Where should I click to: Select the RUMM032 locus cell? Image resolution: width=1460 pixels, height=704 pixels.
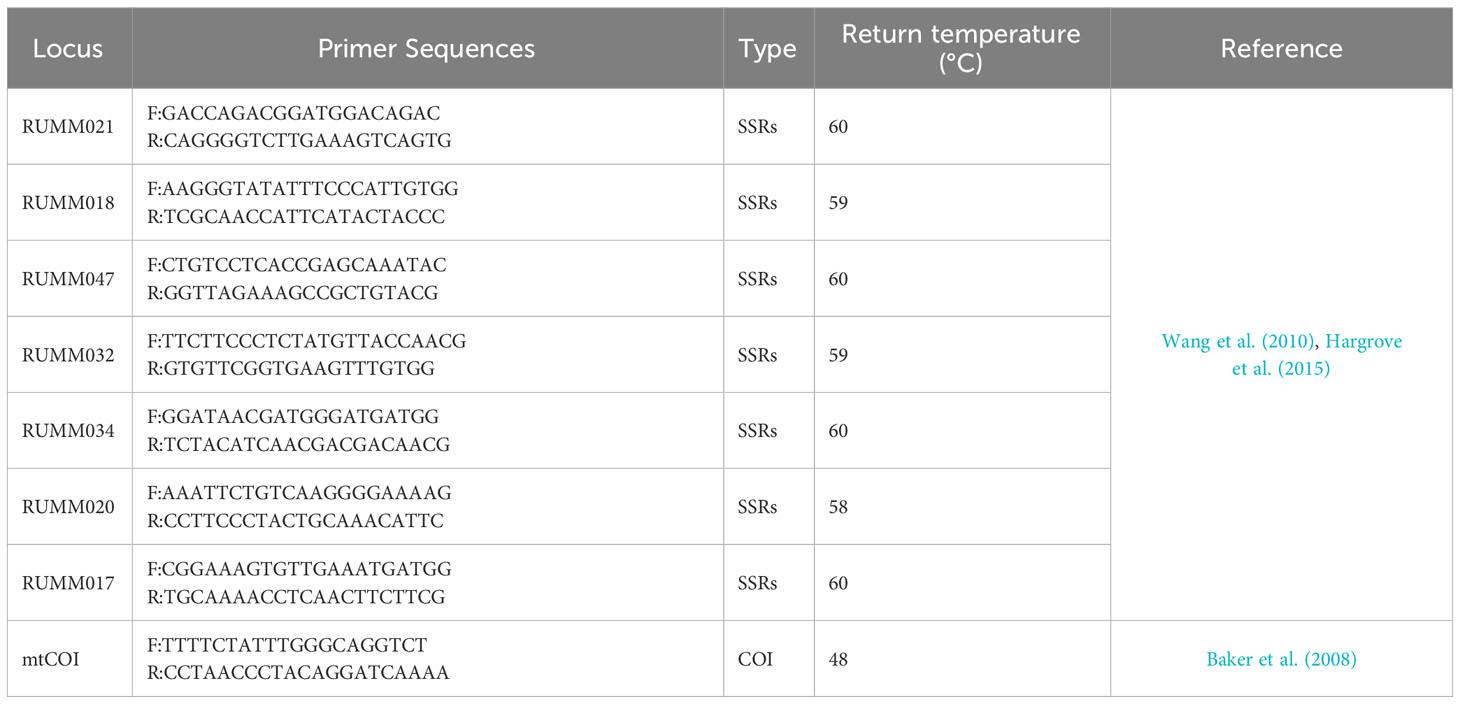(x=69, y=355)
